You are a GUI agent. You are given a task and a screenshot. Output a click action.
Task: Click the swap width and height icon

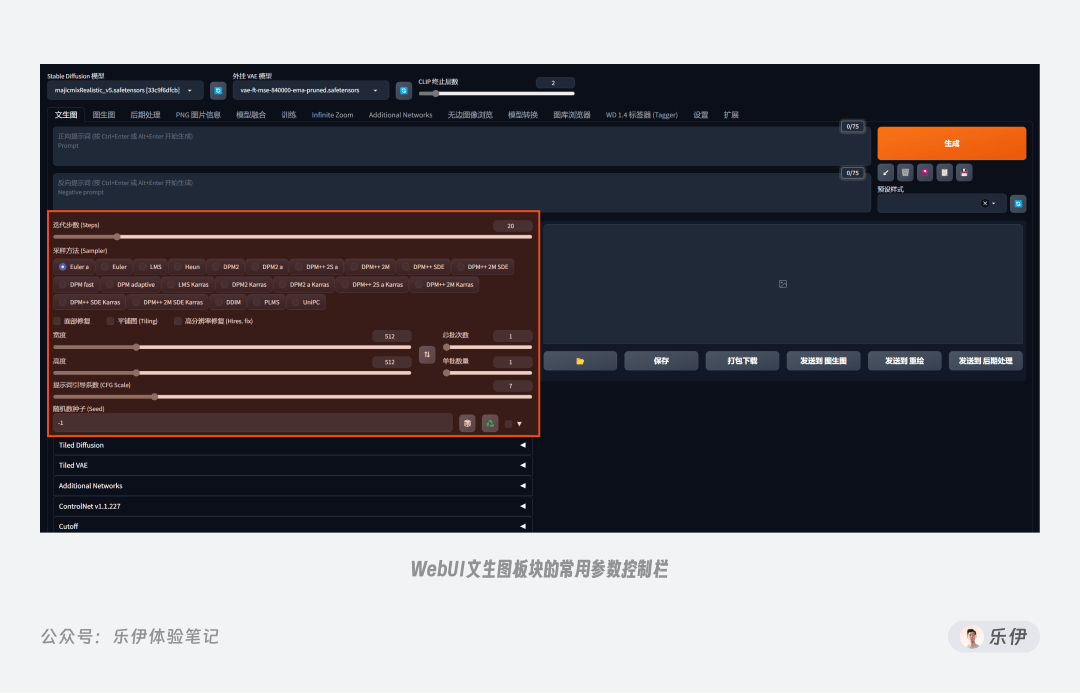click(427, 354)
